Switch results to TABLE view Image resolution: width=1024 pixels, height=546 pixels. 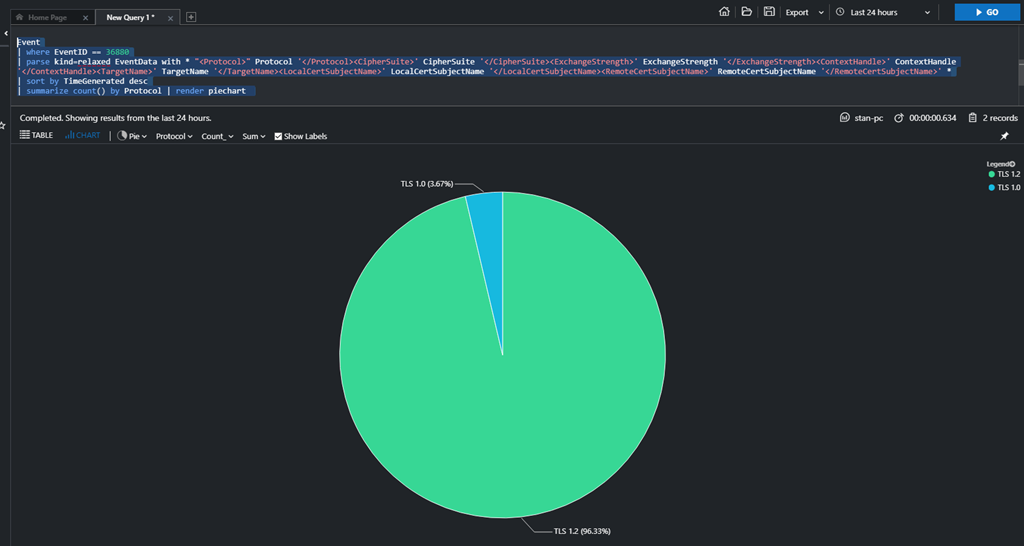tap(37, 135)
